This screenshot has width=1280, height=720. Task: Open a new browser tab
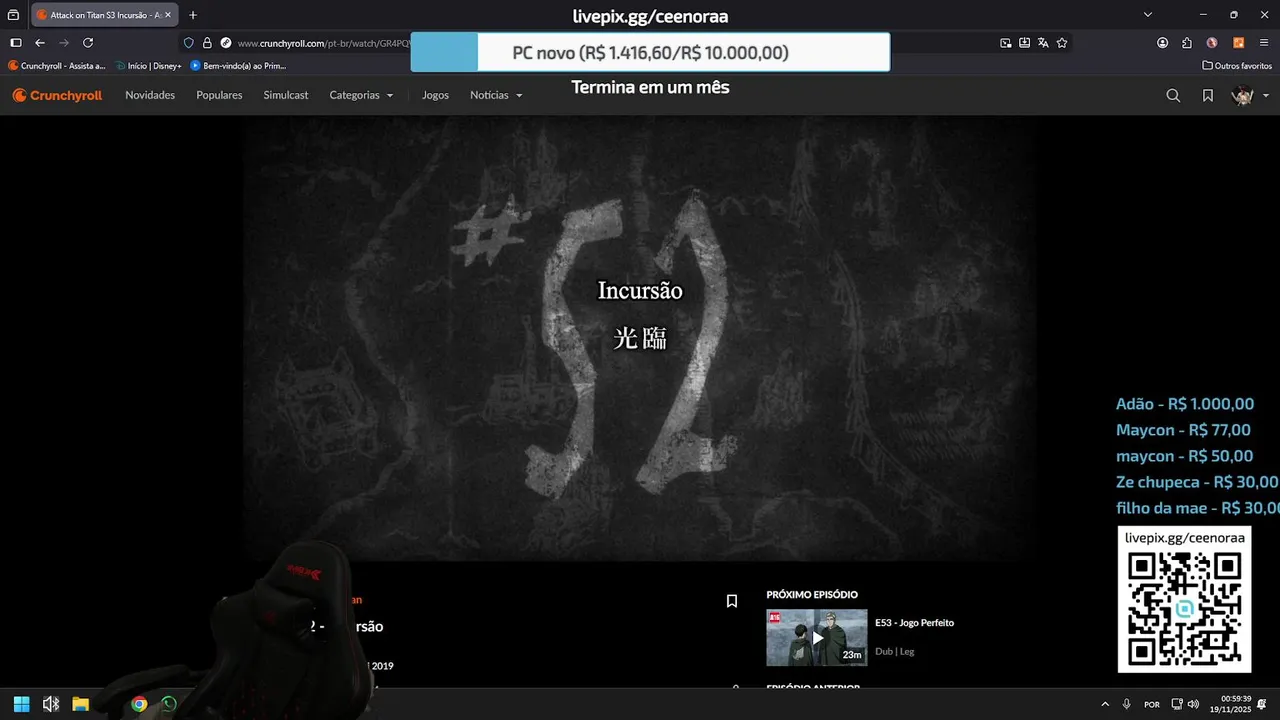click(193, 15)
